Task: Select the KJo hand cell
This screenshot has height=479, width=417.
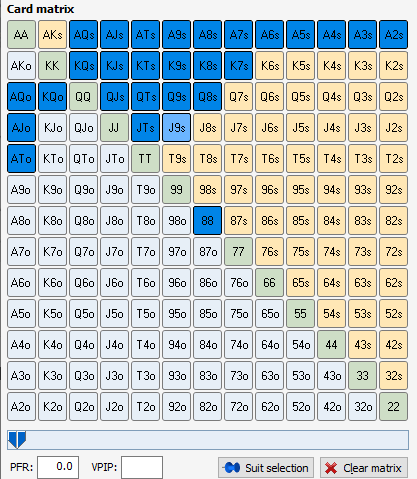Action: pos(52,128)
